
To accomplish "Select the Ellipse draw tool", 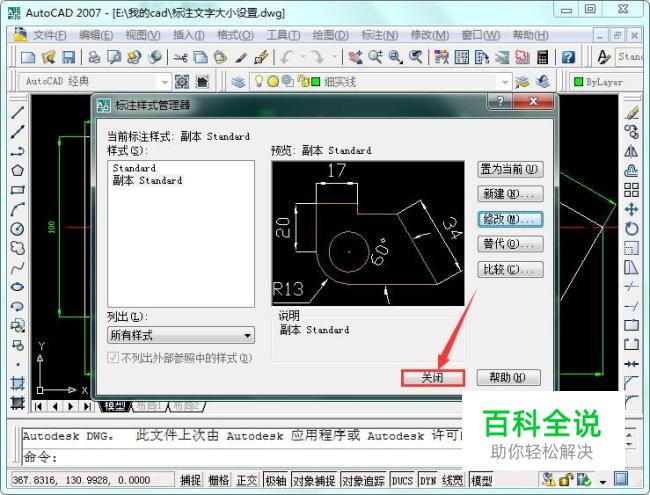I will [x=17, y=287].
